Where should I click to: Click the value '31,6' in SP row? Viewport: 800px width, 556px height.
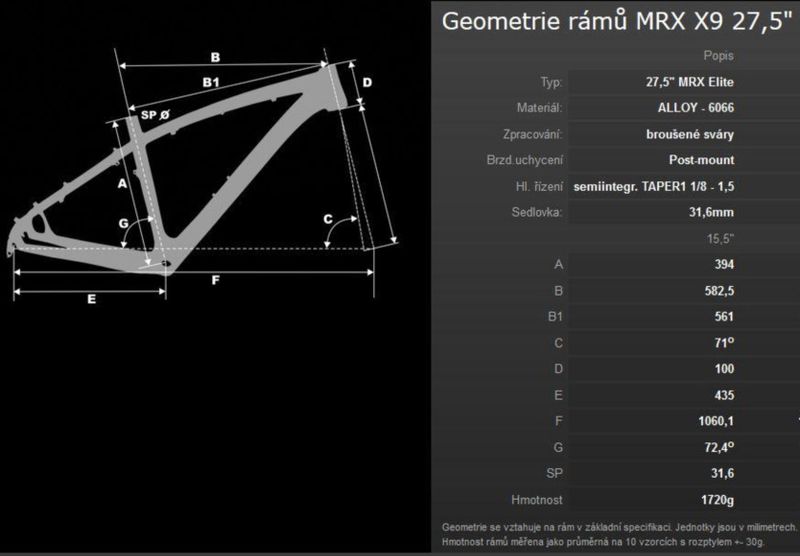click(722, 473)
